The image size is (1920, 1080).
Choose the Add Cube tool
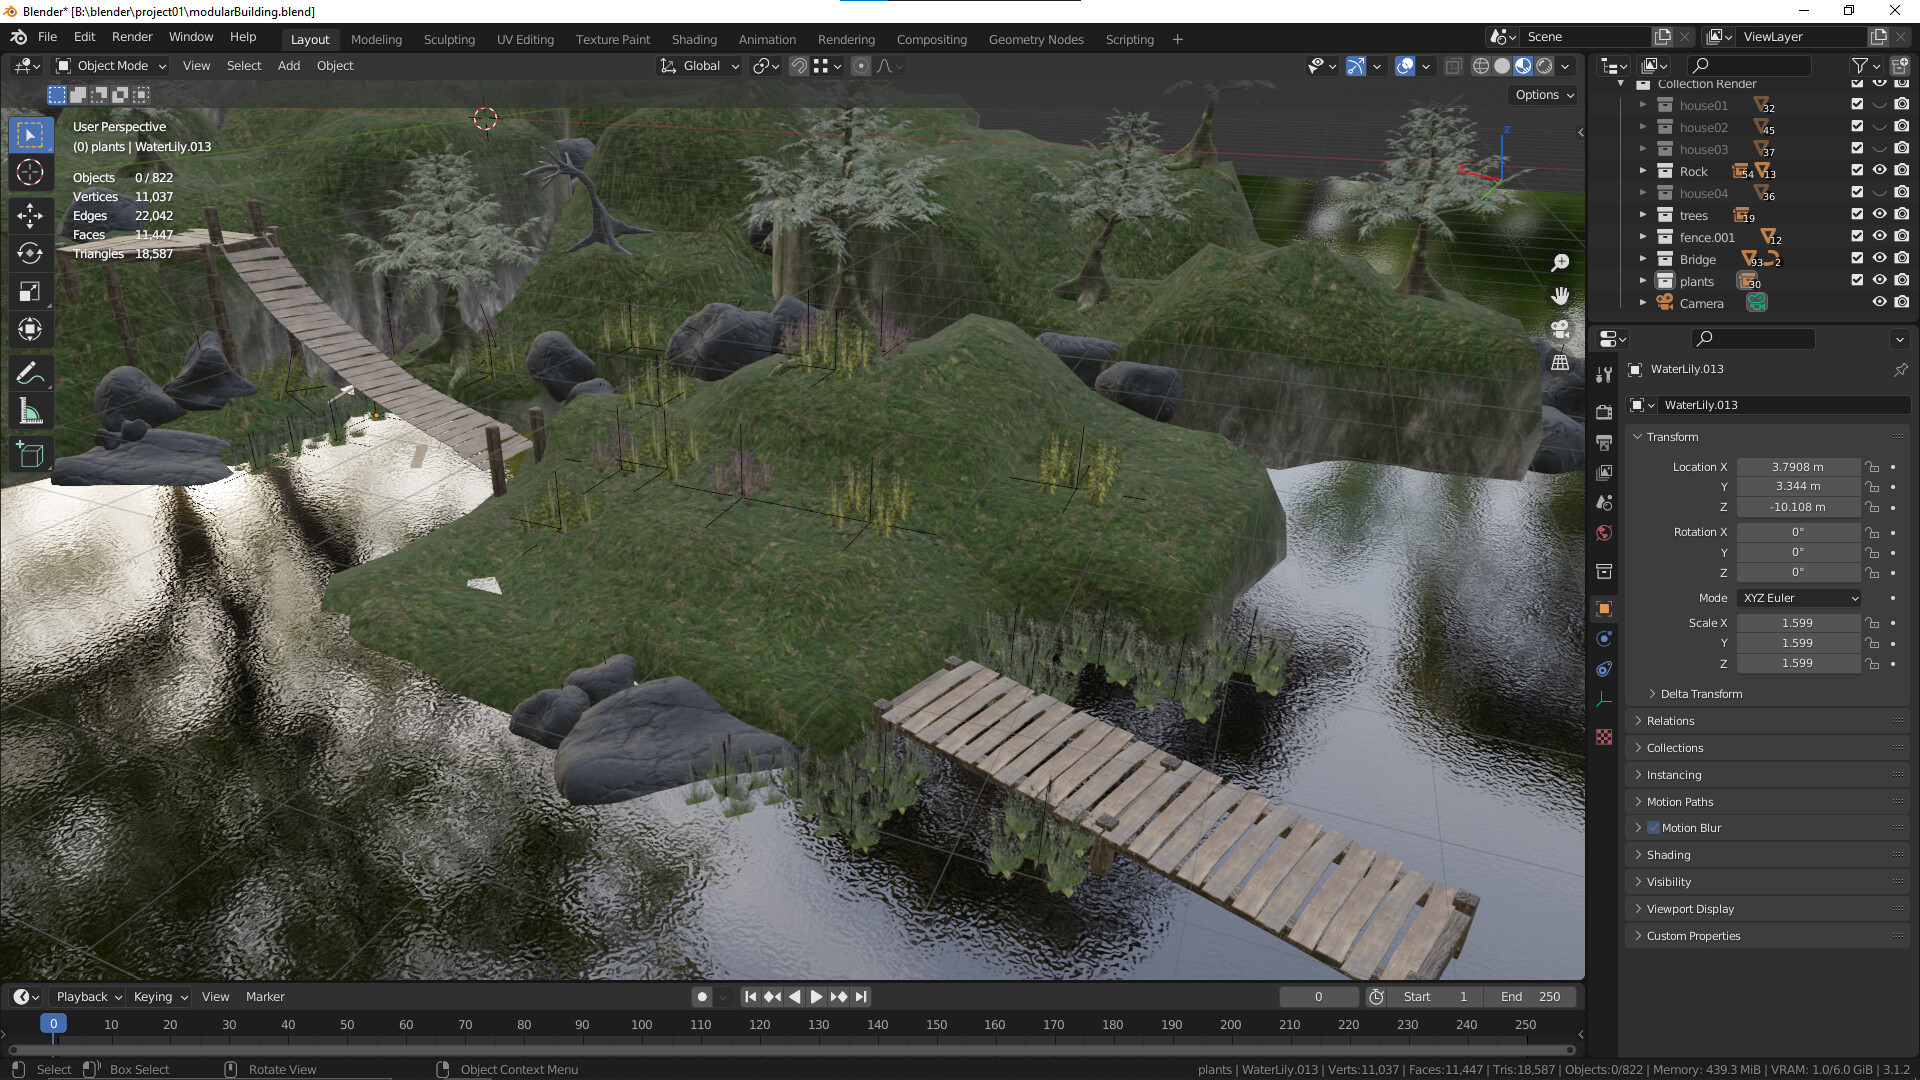click(x=30, y=455)
